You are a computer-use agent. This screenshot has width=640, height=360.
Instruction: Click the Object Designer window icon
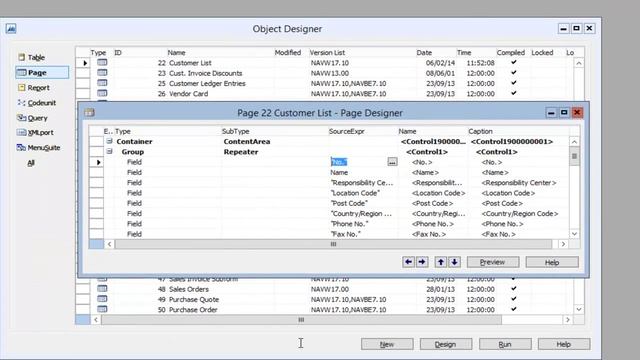coord(11,29)
